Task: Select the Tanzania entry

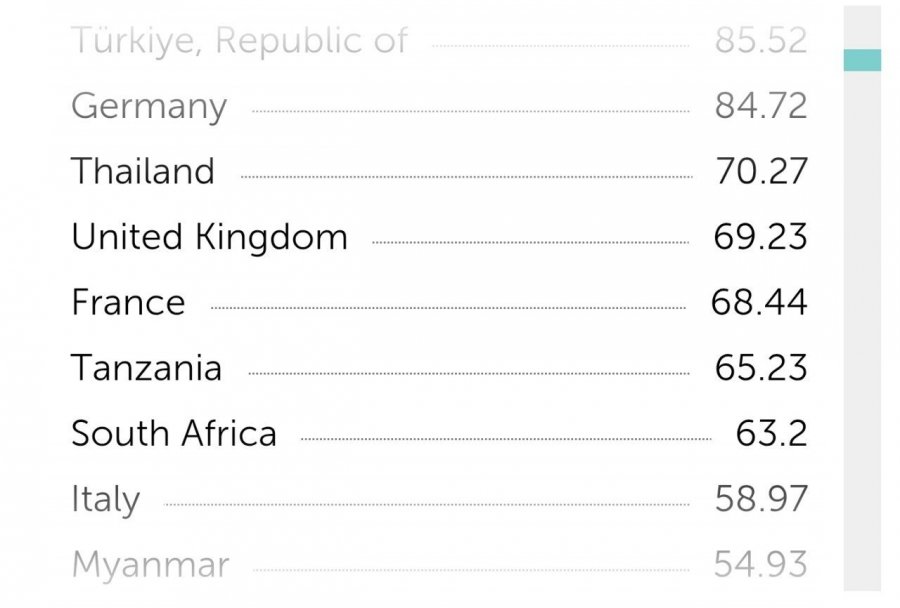Action: pos(147,368)
